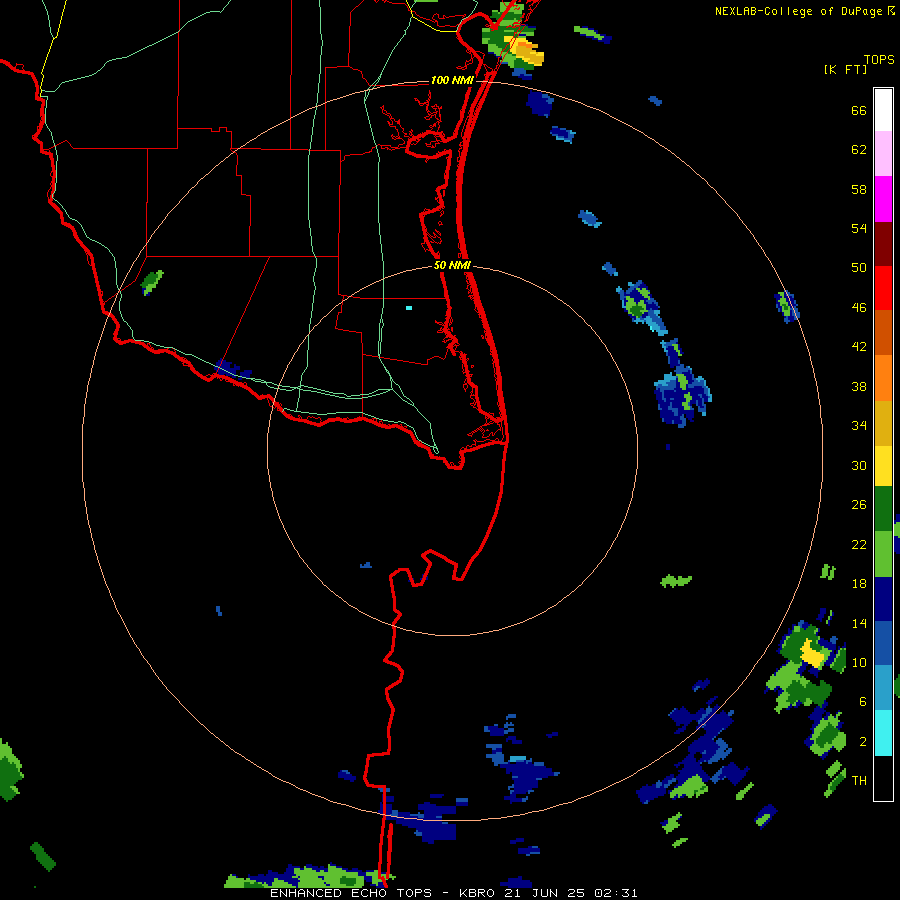Click the 100 NMI range ring label
The width and height of the screenshot is (900, 900).
coord(452,80)
